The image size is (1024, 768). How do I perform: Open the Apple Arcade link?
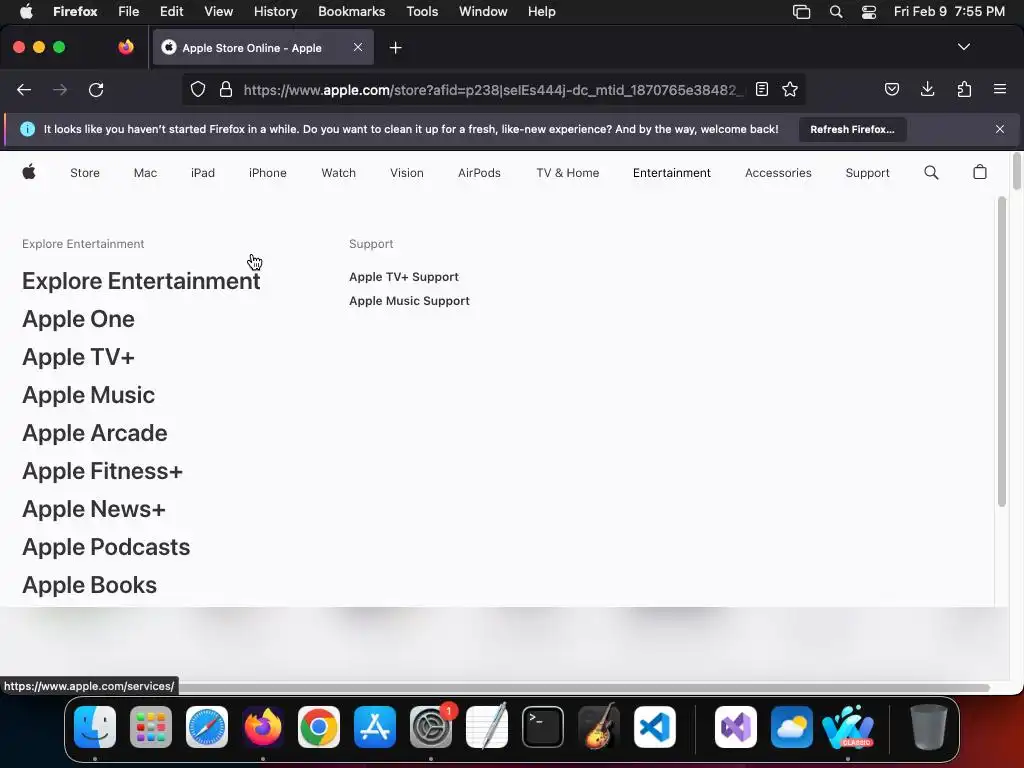pos(95,432)
